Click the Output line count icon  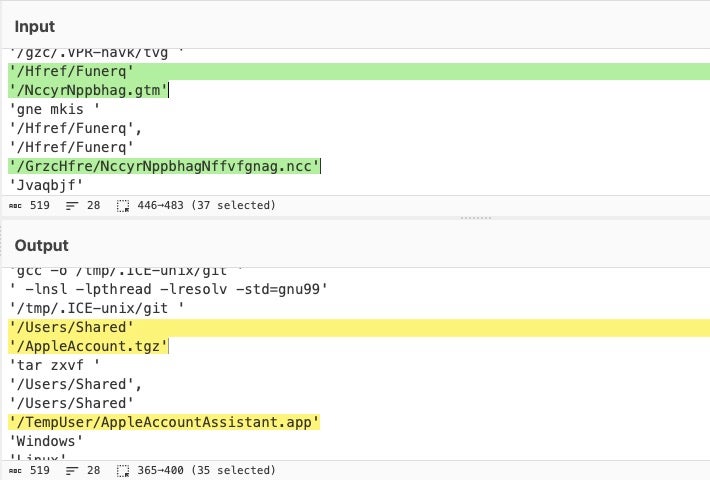[72, 469]
